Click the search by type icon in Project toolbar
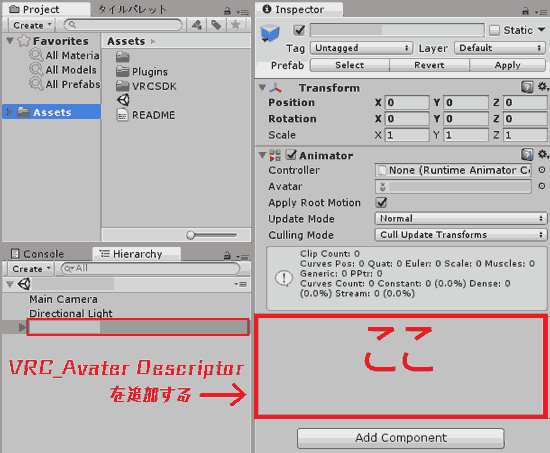 coord(196,25)
